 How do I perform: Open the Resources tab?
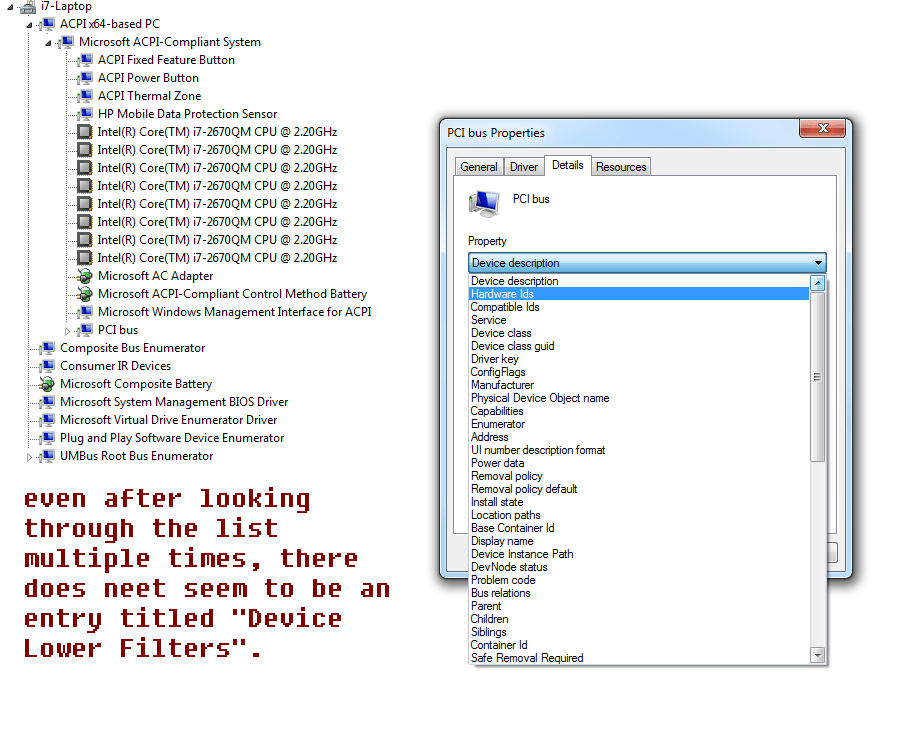[x=620, y=167]
